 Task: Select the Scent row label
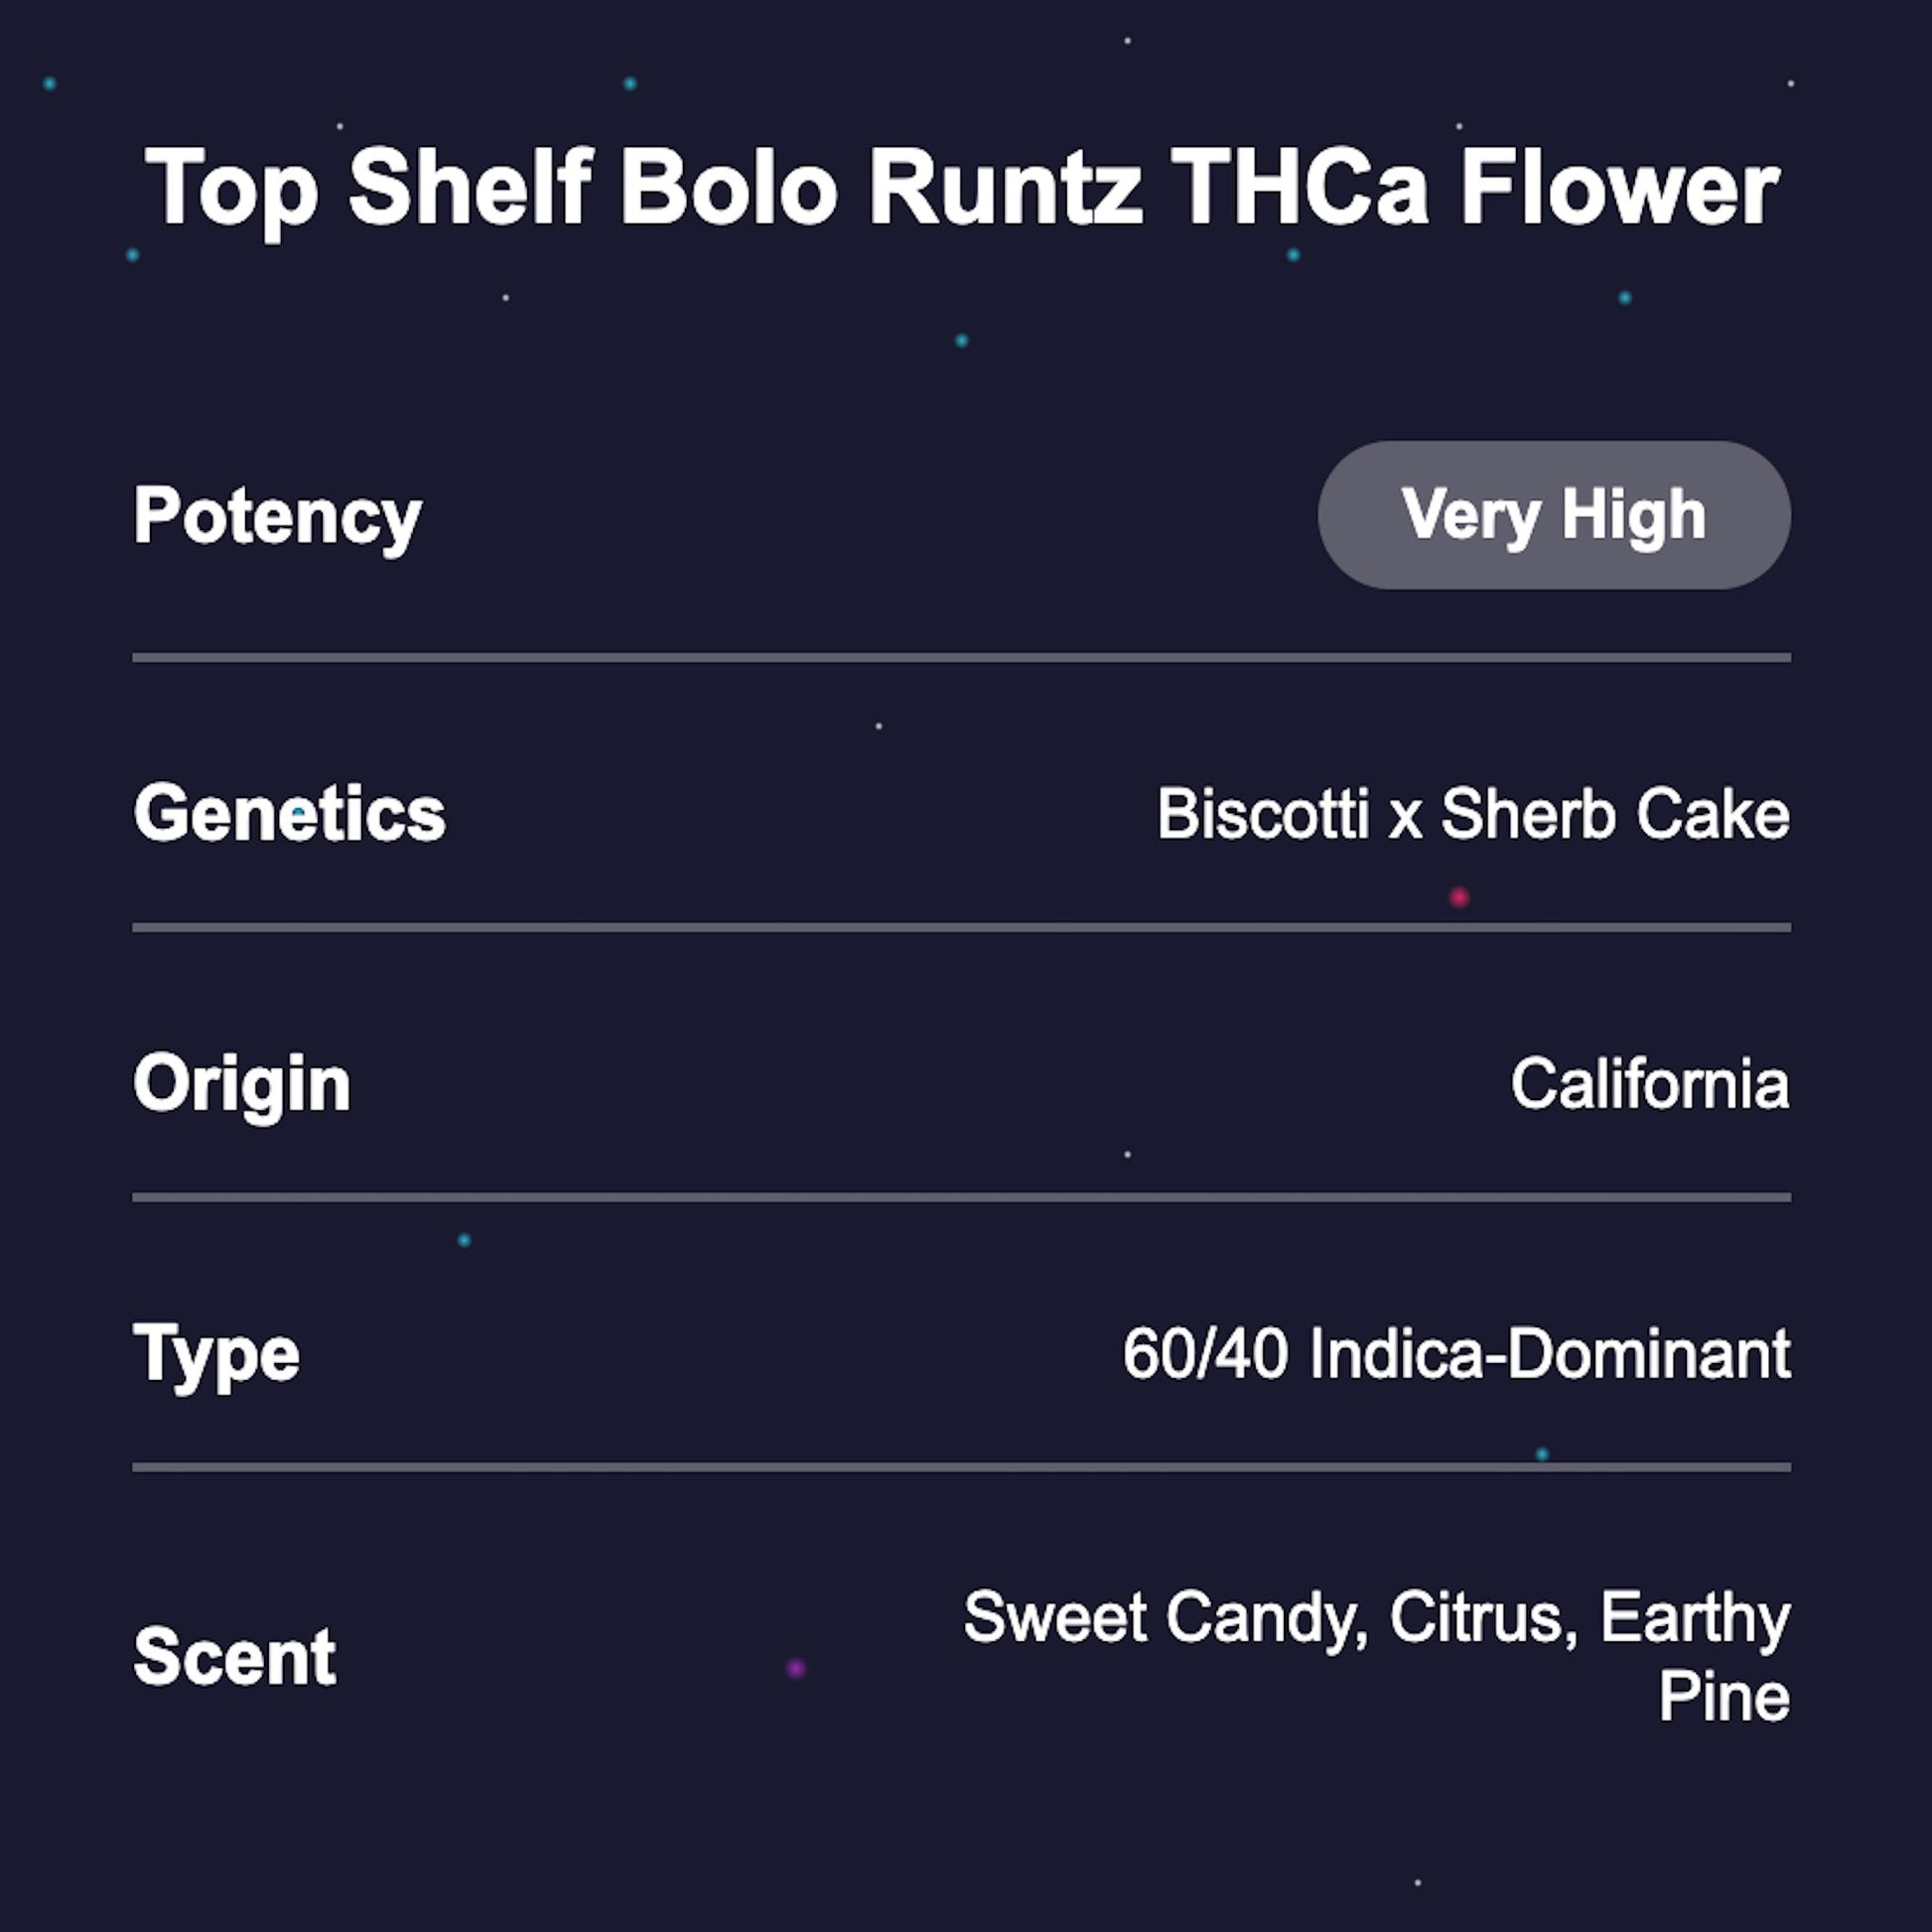point(234,1657)
